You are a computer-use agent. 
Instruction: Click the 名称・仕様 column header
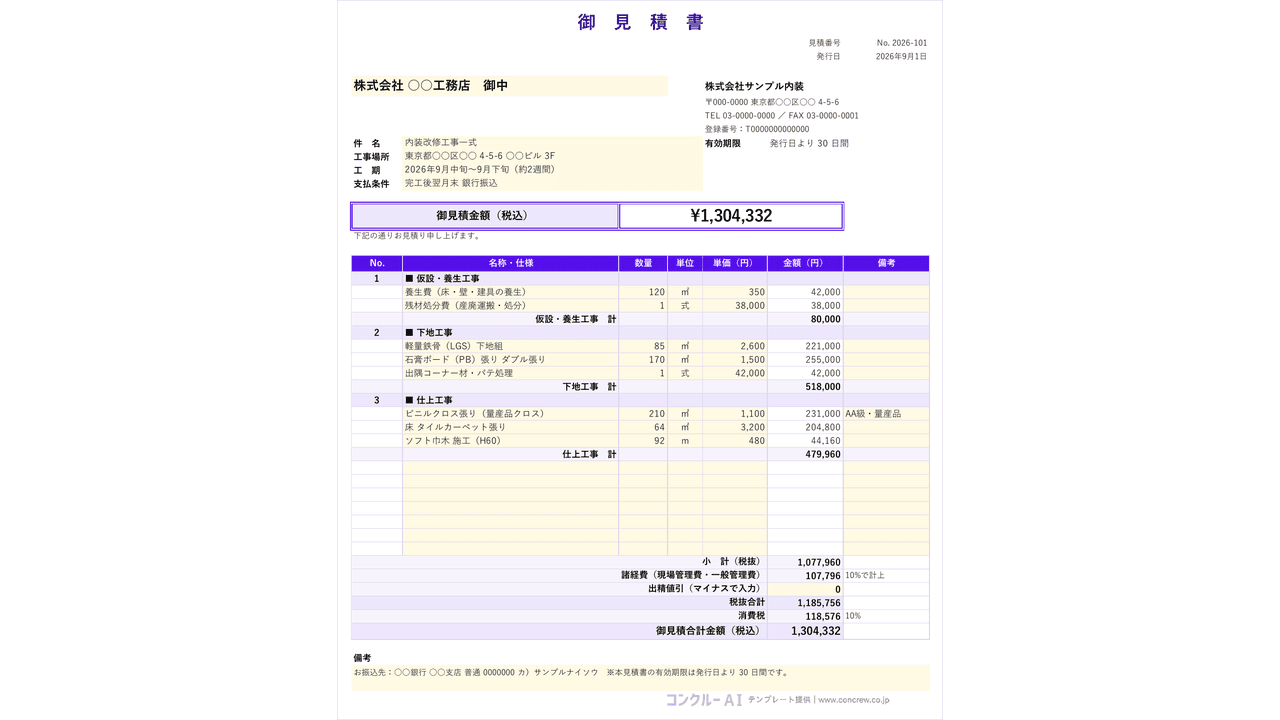(x=511, y=263)
